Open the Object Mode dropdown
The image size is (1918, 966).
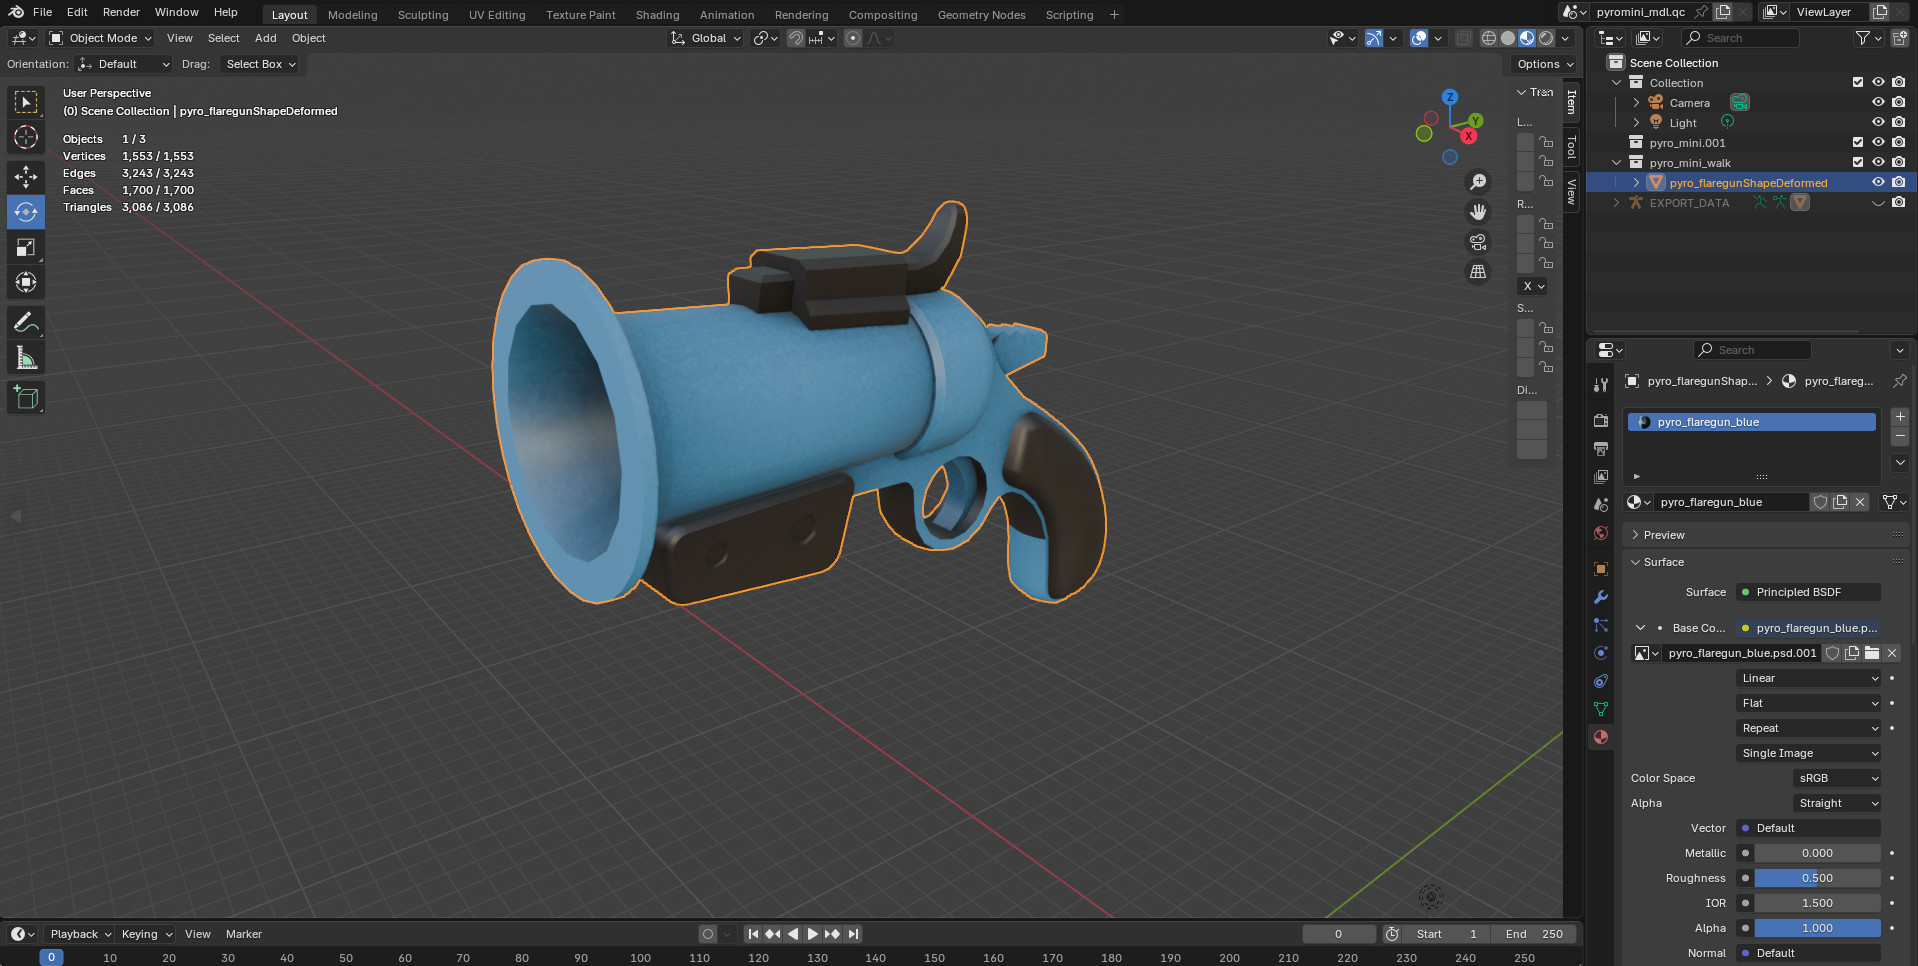(101, 38)
